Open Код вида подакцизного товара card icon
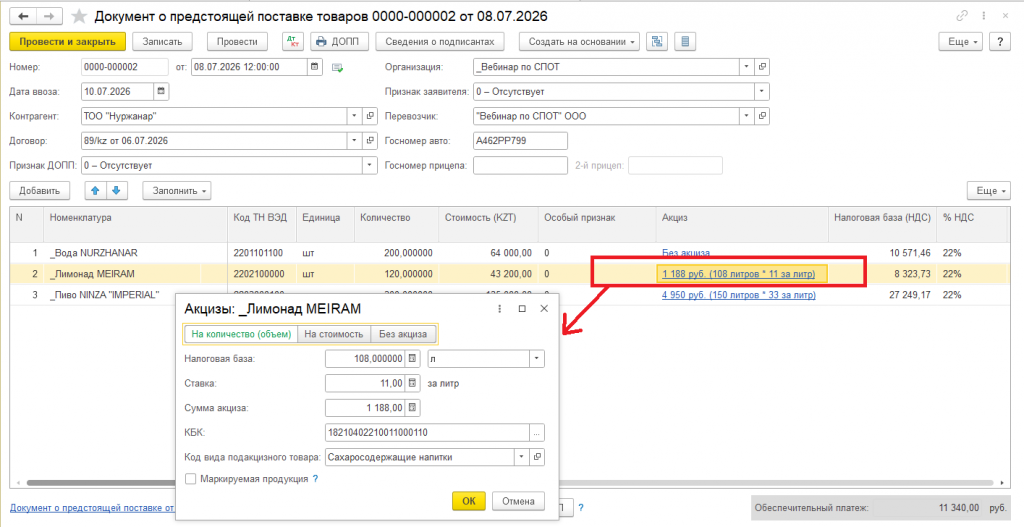Screen dimensions: 1024x527 [537, 457]
